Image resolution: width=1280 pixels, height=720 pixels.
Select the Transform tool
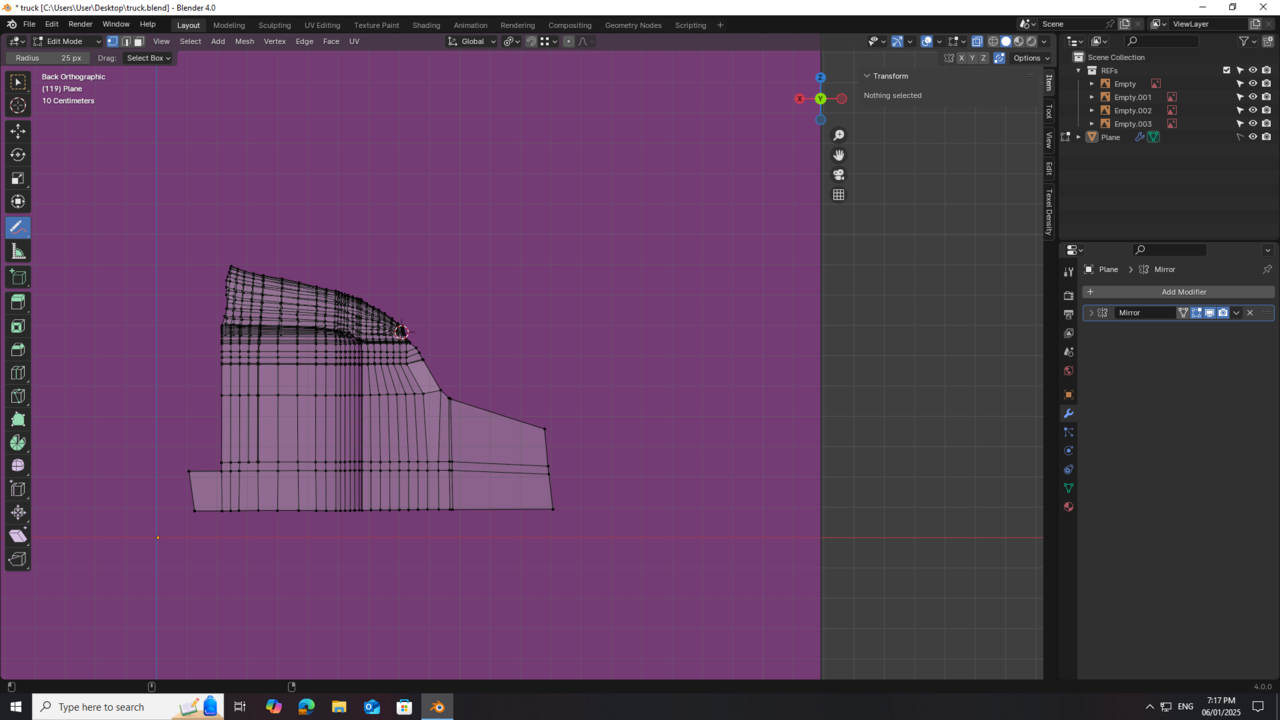(18, 202)
